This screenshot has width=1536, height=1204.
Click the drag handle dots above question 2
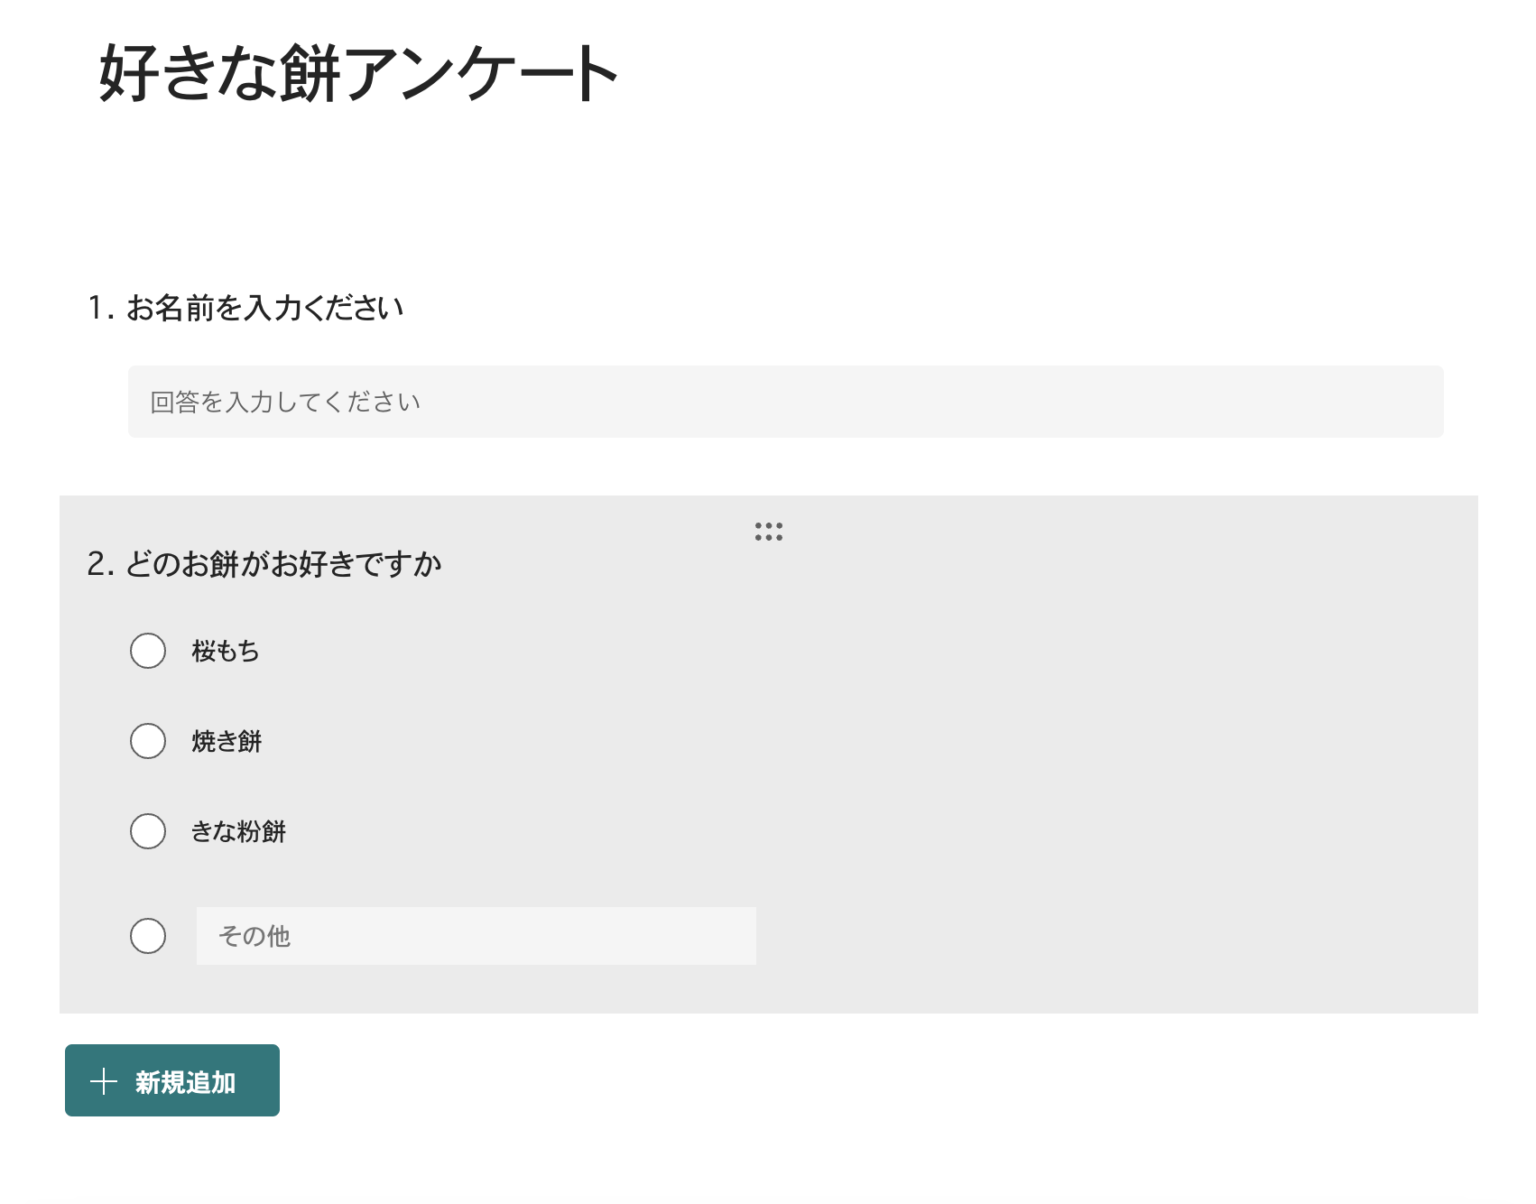coord(769,531)
